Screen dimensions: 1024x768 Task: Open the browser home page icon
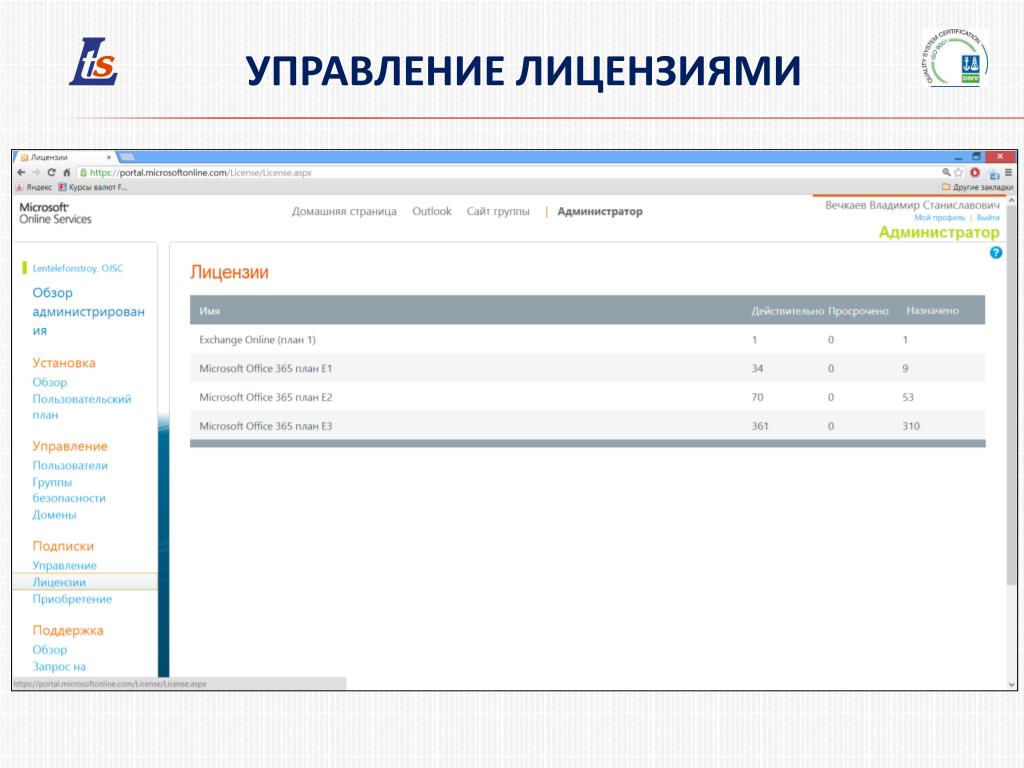[x=67, y=172]
